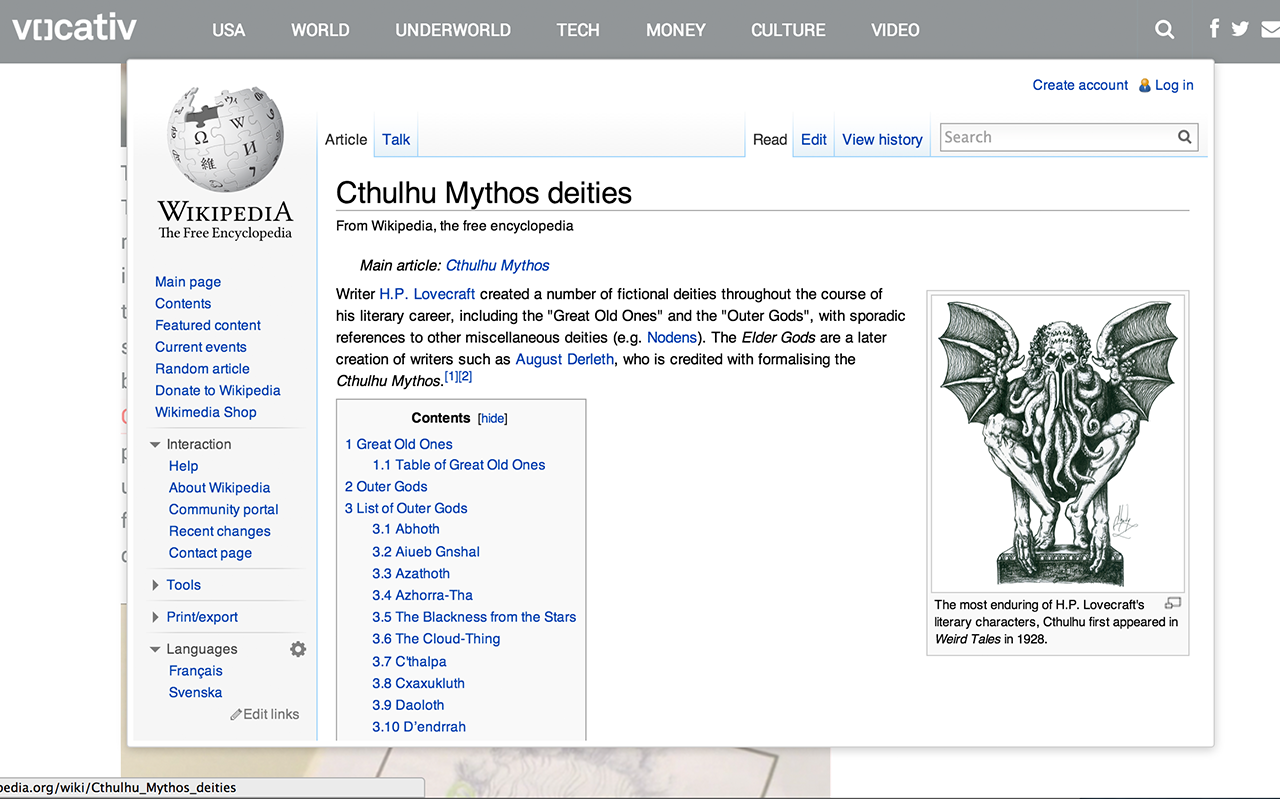Jump to section 1 Great Old Ones
Image resolution: width=1280 pixels, height=800 pixels.
pos(399,444)
